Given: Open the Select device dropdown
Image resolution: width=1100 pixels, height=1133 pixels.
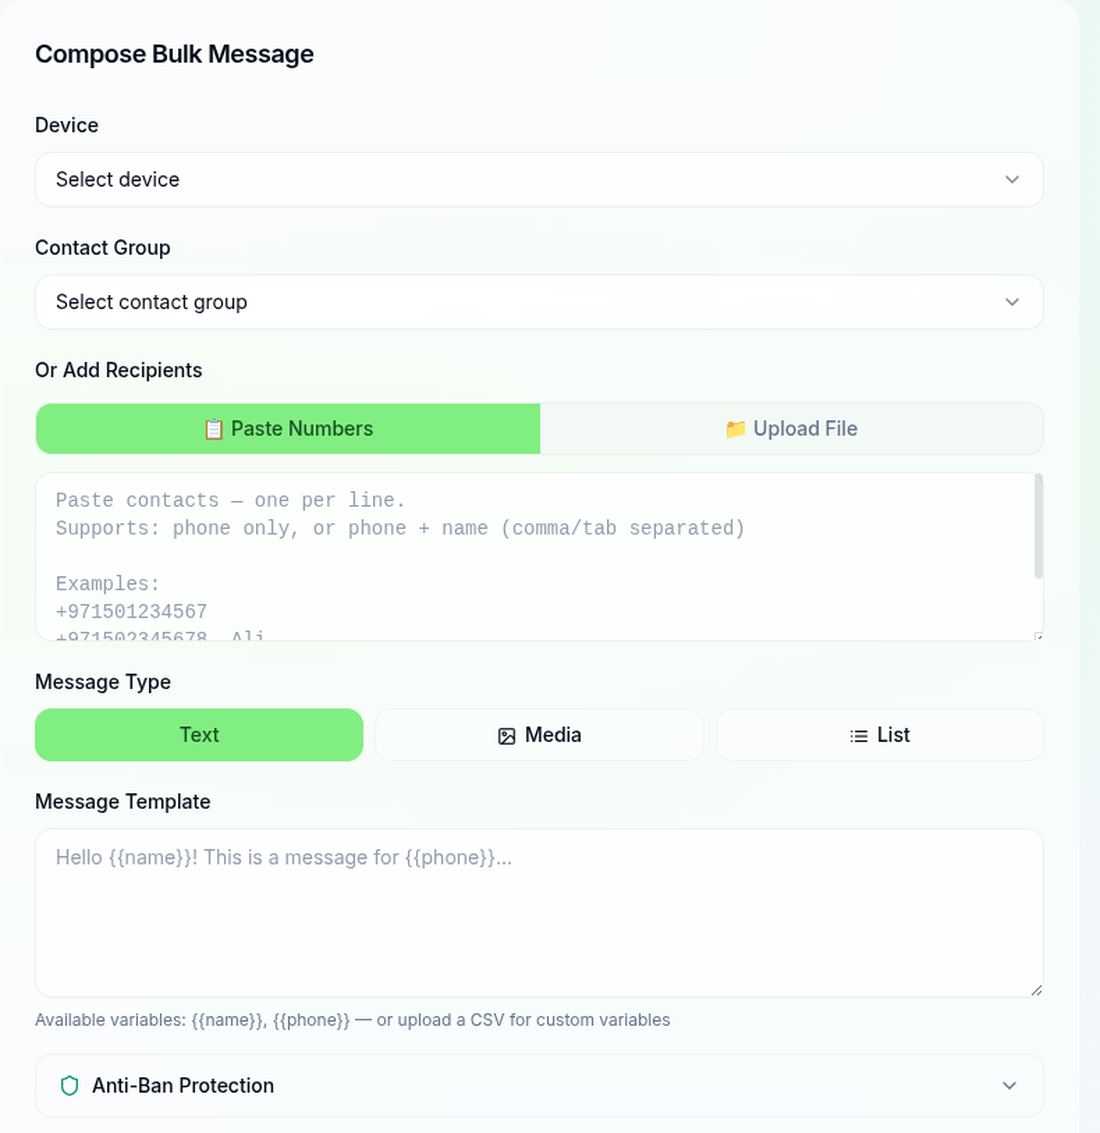Looking at the screenshot, I should tap(539, 179).
